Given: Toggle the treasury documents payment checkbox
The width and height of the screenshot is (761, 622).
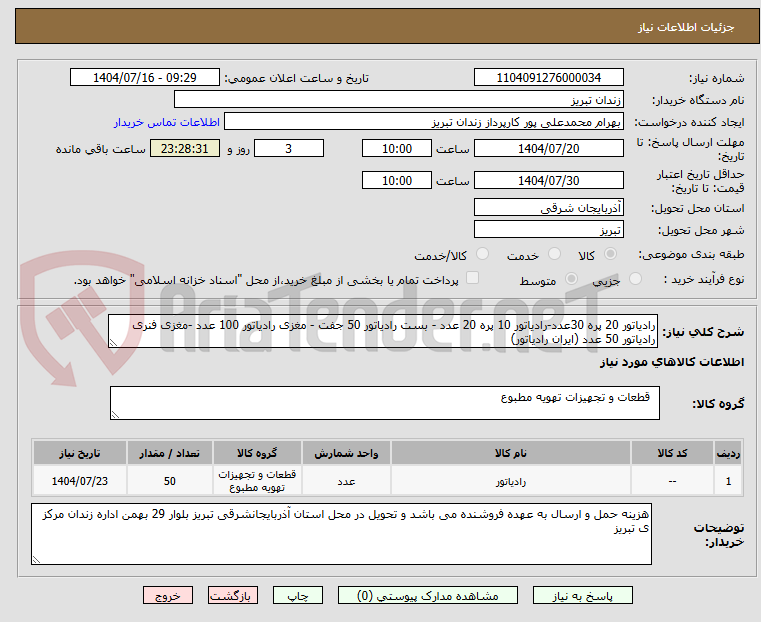Looking at the screenshot, I should pos(473,279).
